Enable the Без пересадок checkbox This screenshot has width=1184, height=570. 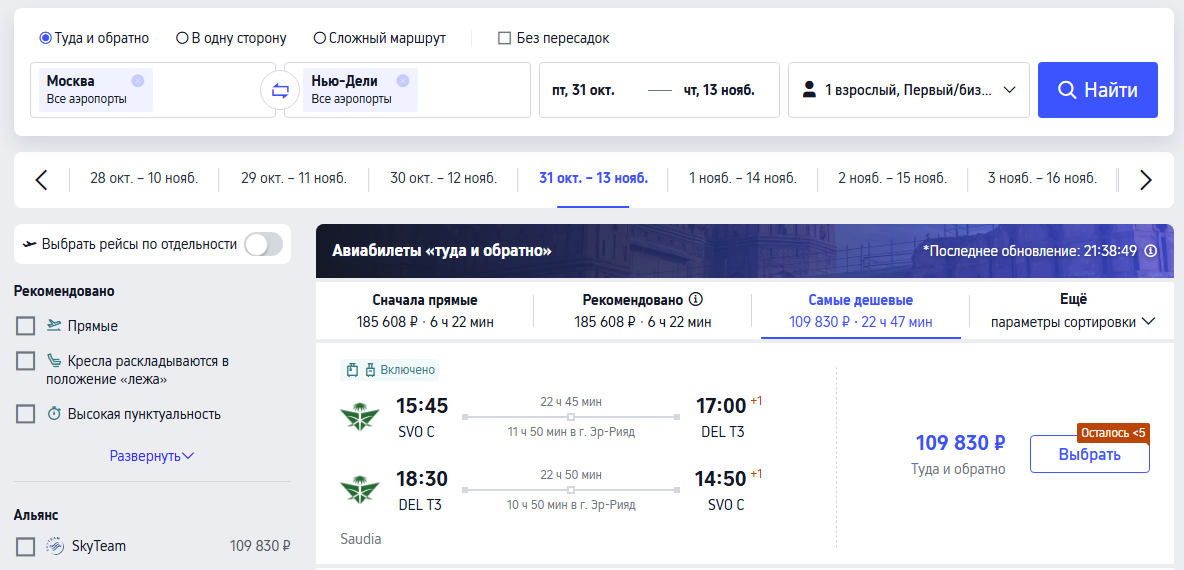(x=504, y=38)
